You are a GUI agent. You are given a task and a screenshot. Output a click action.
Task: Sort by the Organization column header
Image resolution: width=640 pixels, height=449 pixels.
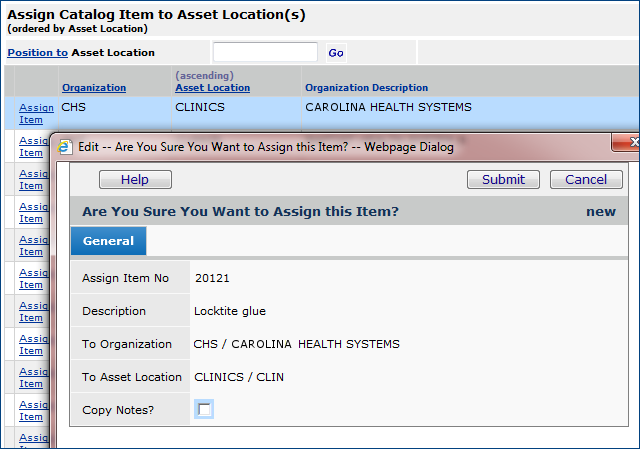coord(94,88)
